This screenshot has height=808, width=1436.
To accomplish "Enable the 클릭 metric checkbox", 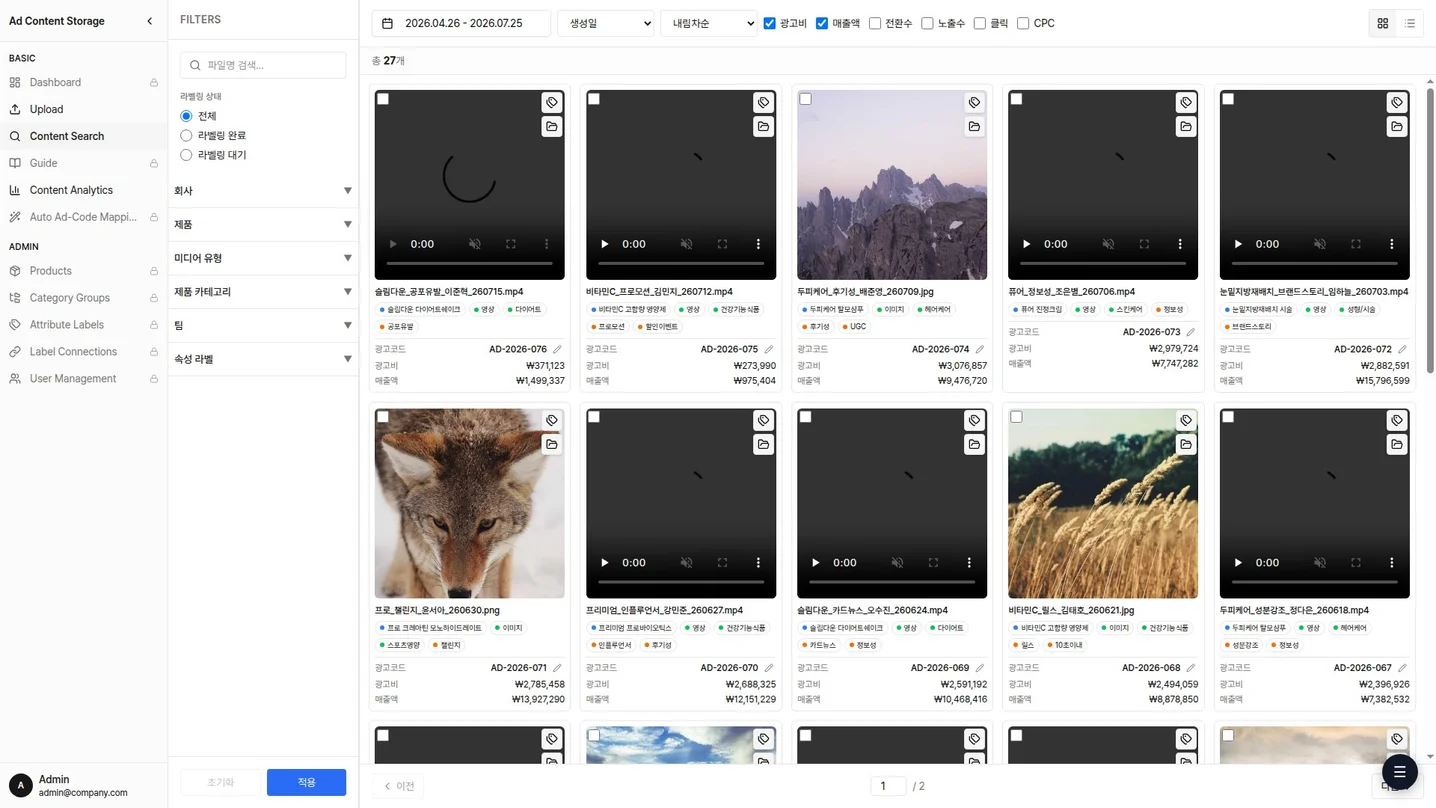I will [x=980, y=23].
